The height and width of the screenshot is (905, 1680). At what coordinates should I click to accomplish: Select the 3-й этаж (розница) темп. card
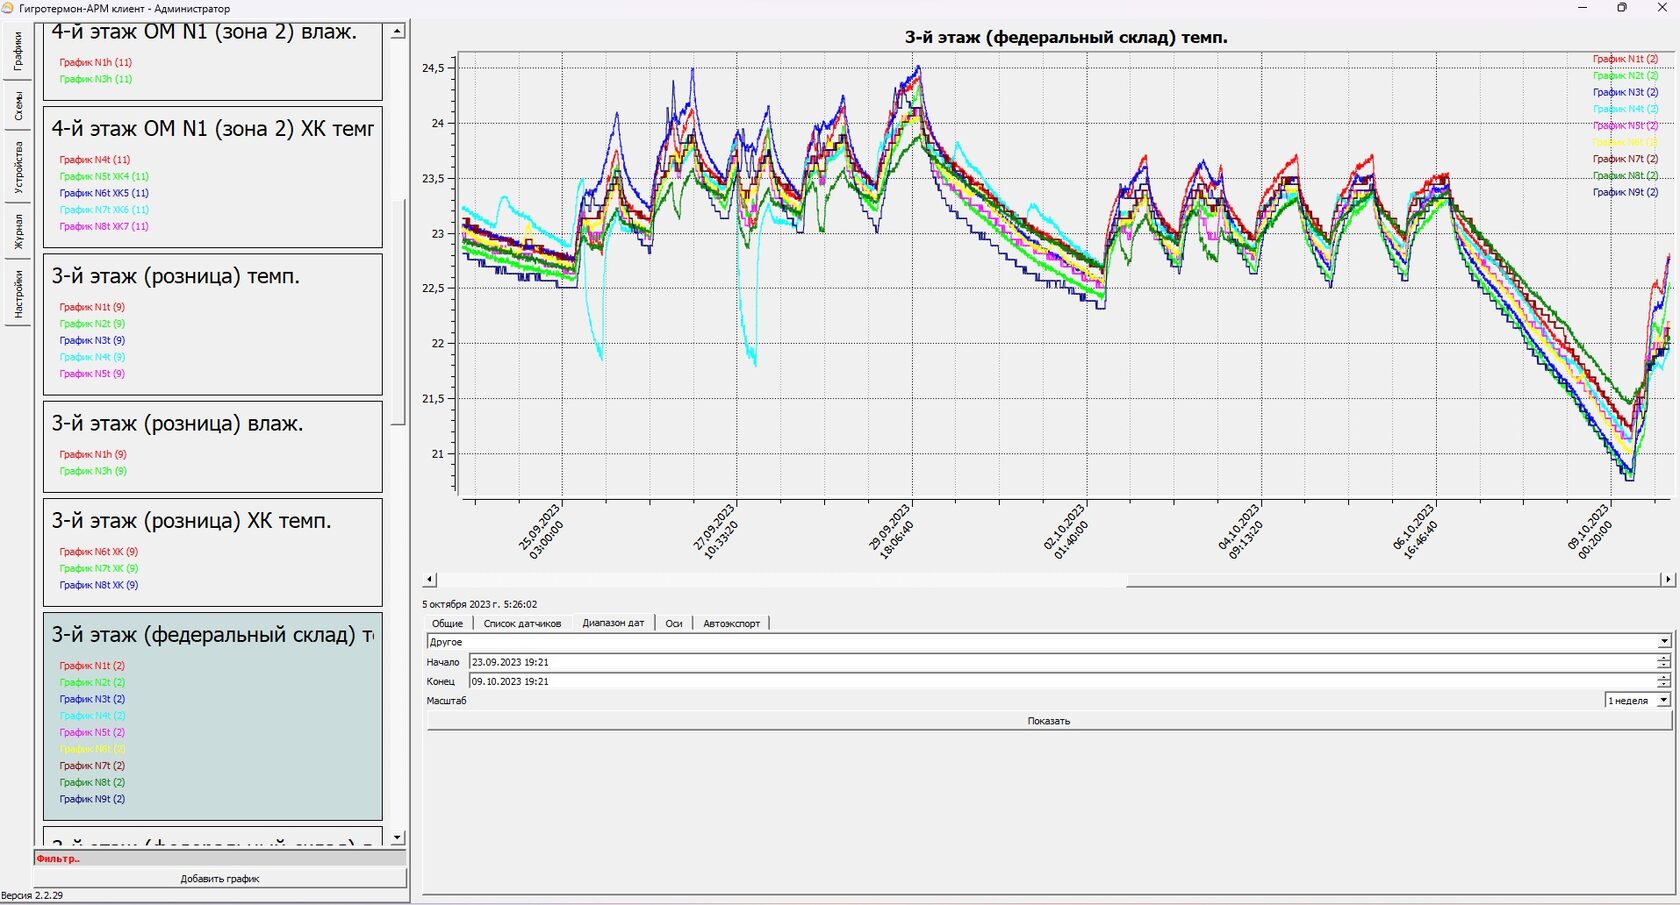click(213, 324)
